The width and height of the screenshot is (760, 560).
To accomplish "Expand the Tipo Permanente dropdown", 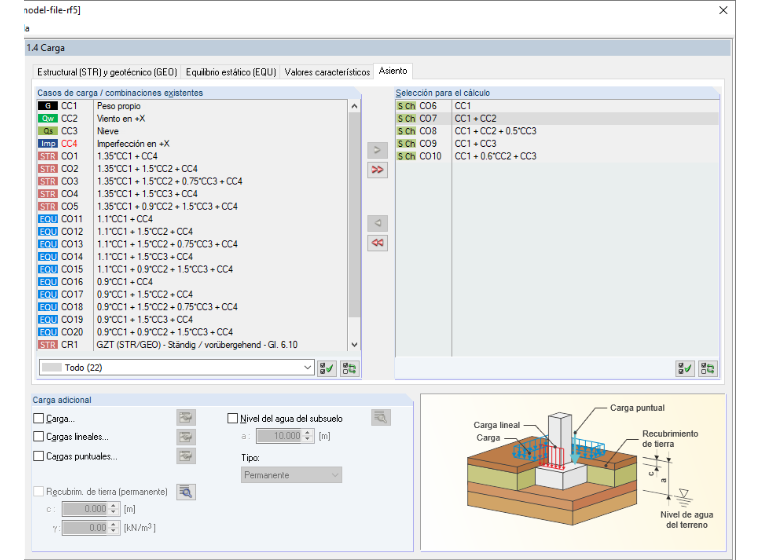I will click(x=291, y=475).
